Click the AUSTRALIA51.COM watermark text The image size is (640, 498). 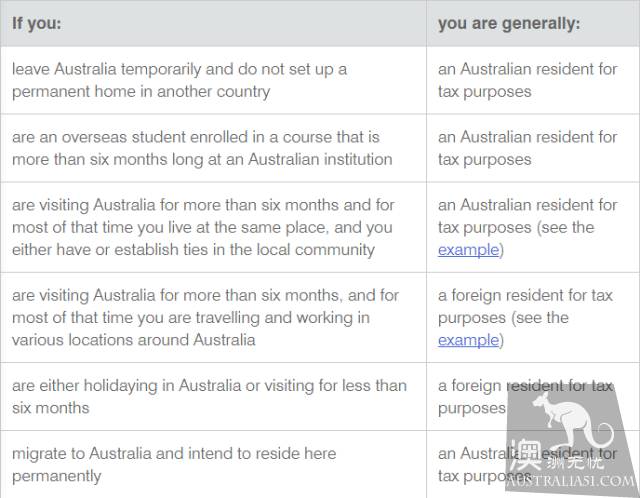pos(572,480)
